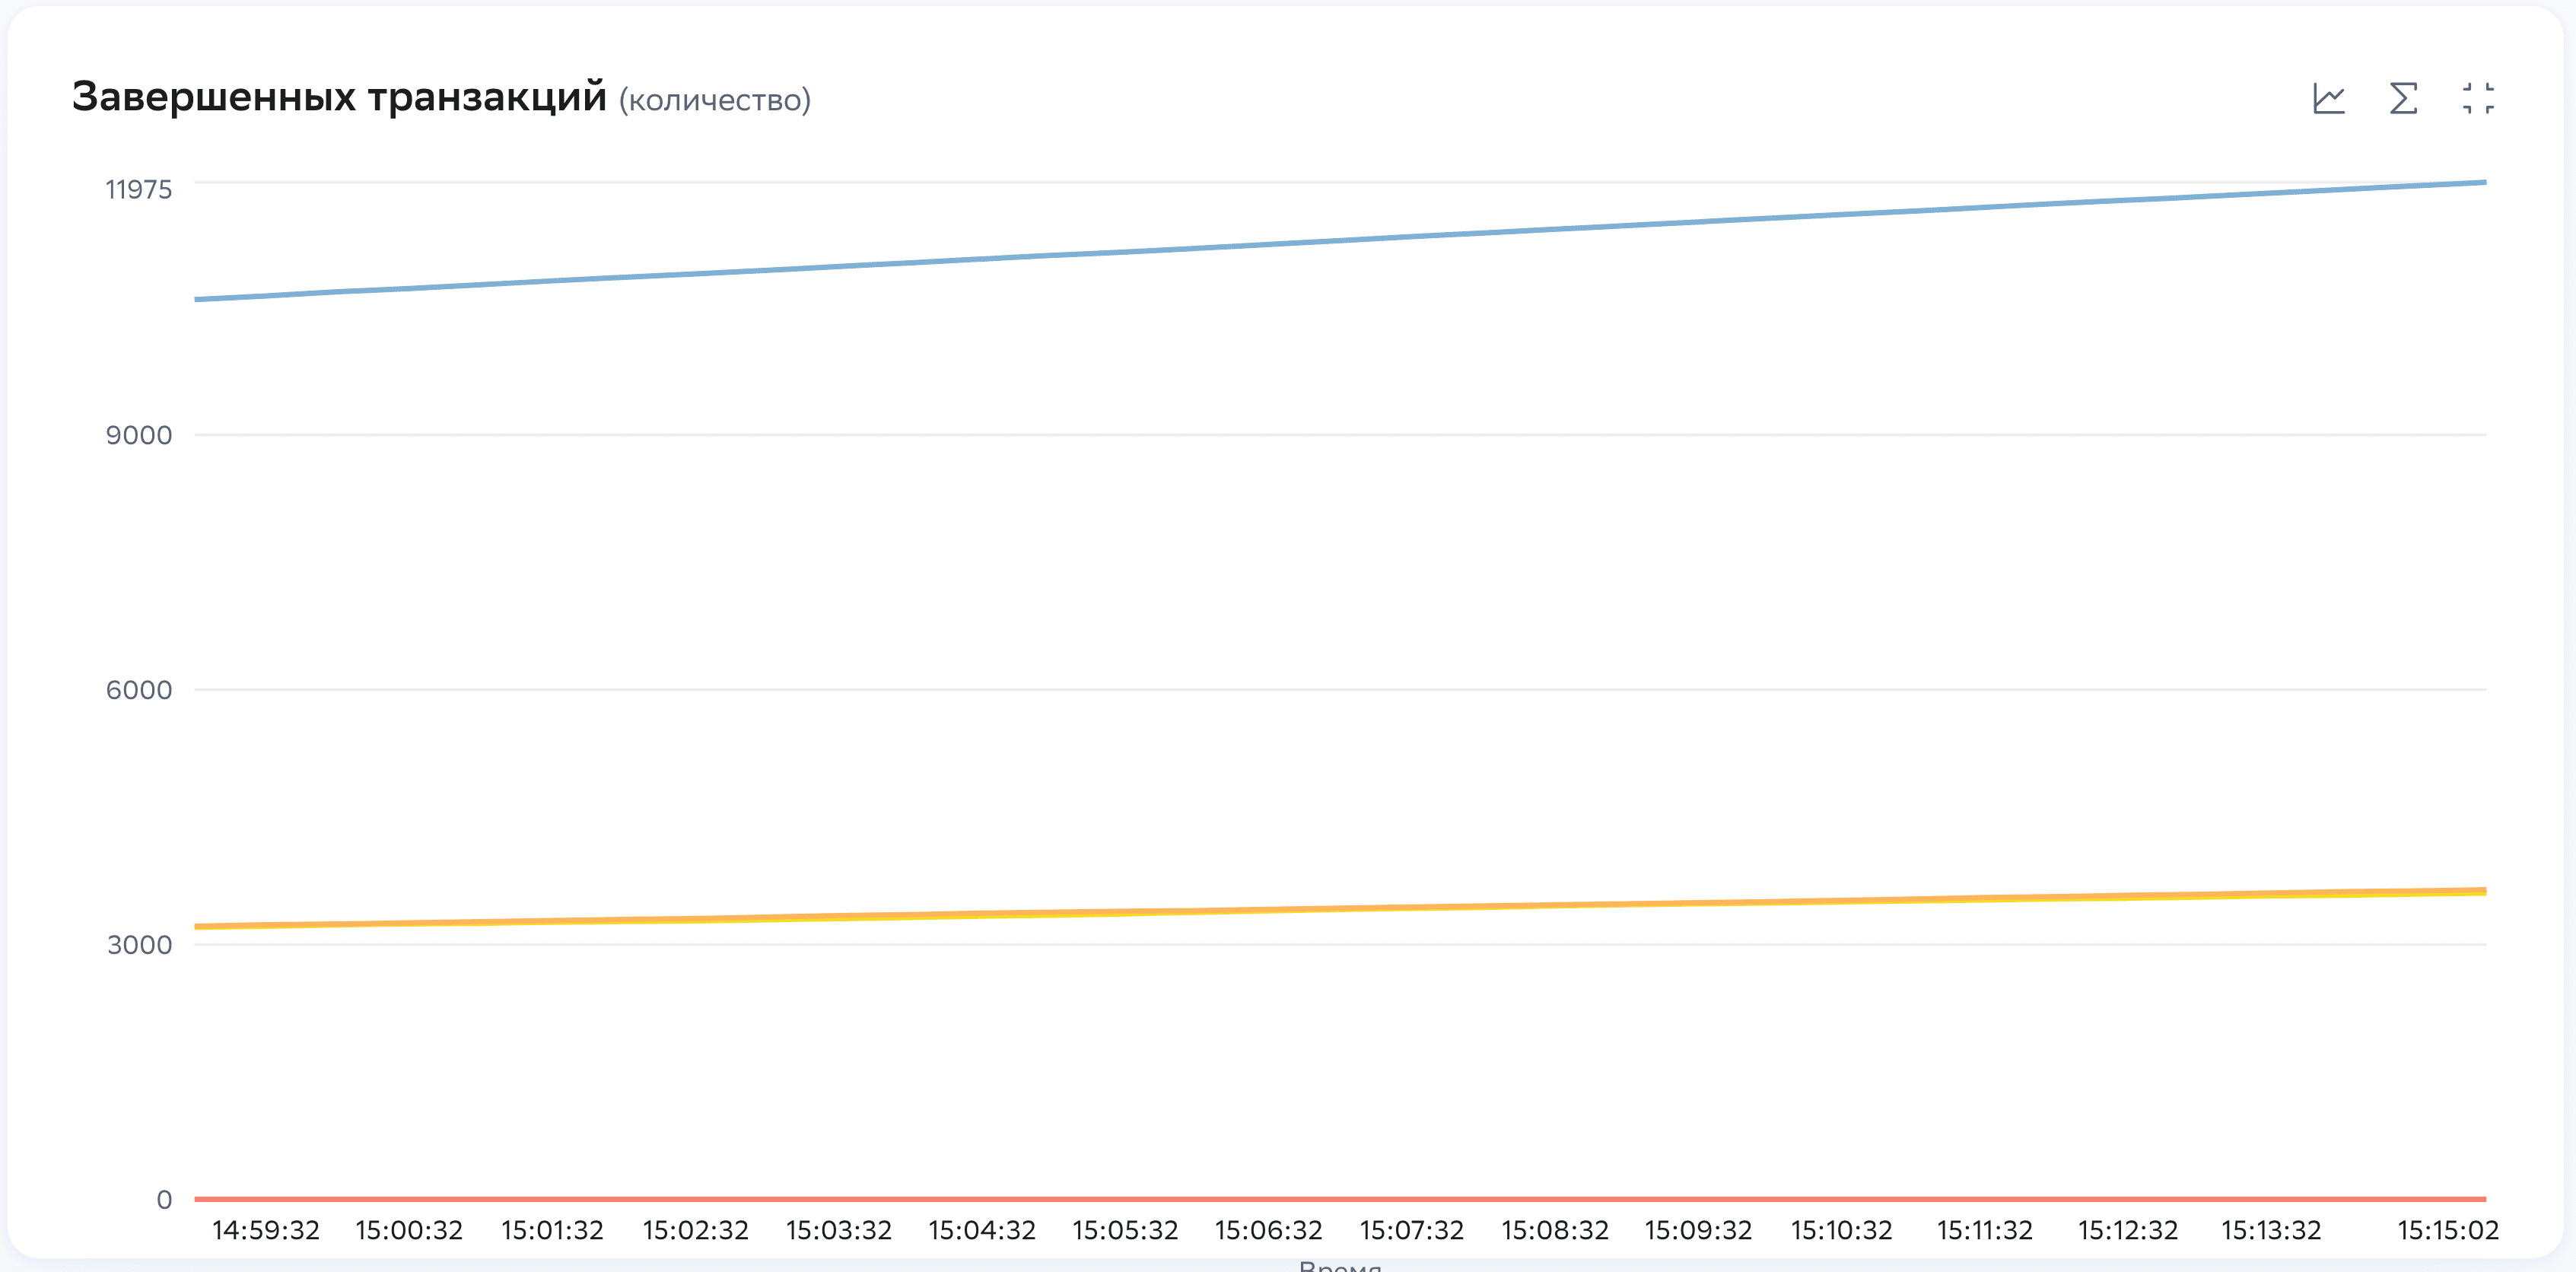Click the red line at zero

click(1340, 1198)
